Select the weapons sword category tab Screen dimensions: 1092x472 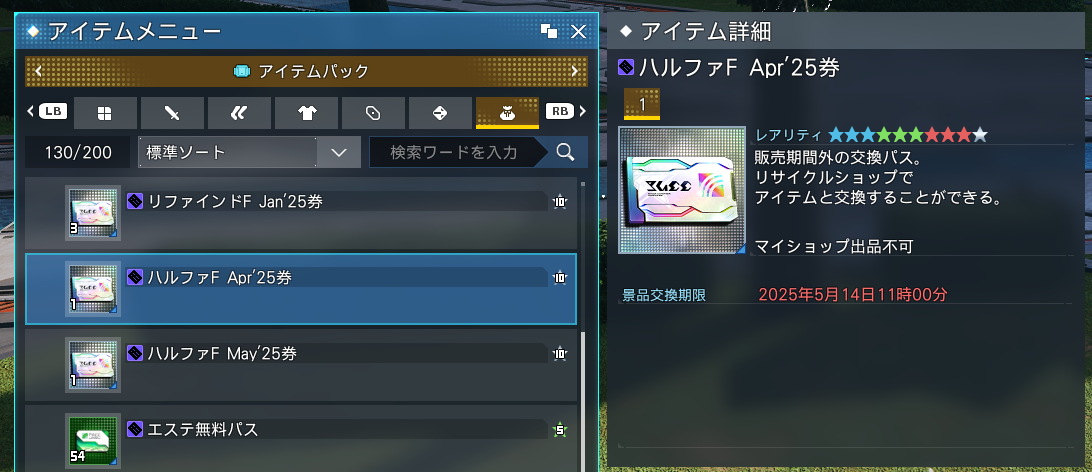pyautogui.click(x=172, y=113)
